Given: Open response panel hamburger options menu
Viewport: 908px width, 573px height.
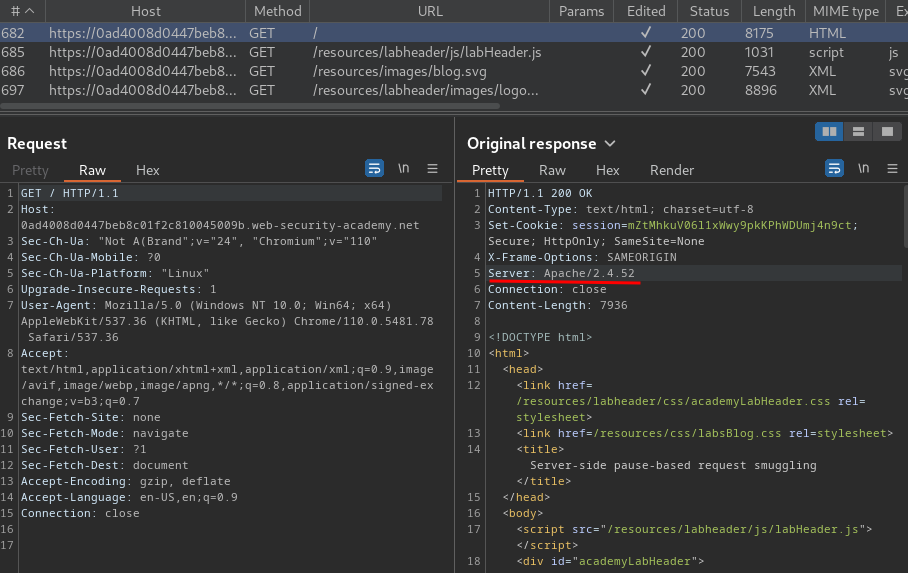Looking at the screenshot, I should pos(892,169).
